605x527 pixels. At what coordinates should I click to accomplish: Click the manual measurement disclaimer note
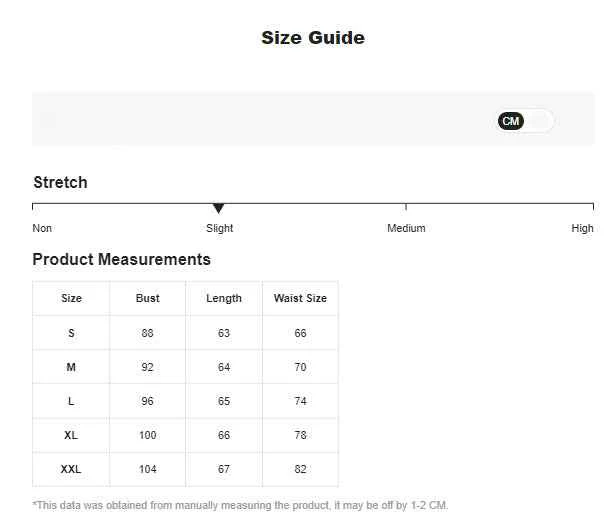click(240, 505)
